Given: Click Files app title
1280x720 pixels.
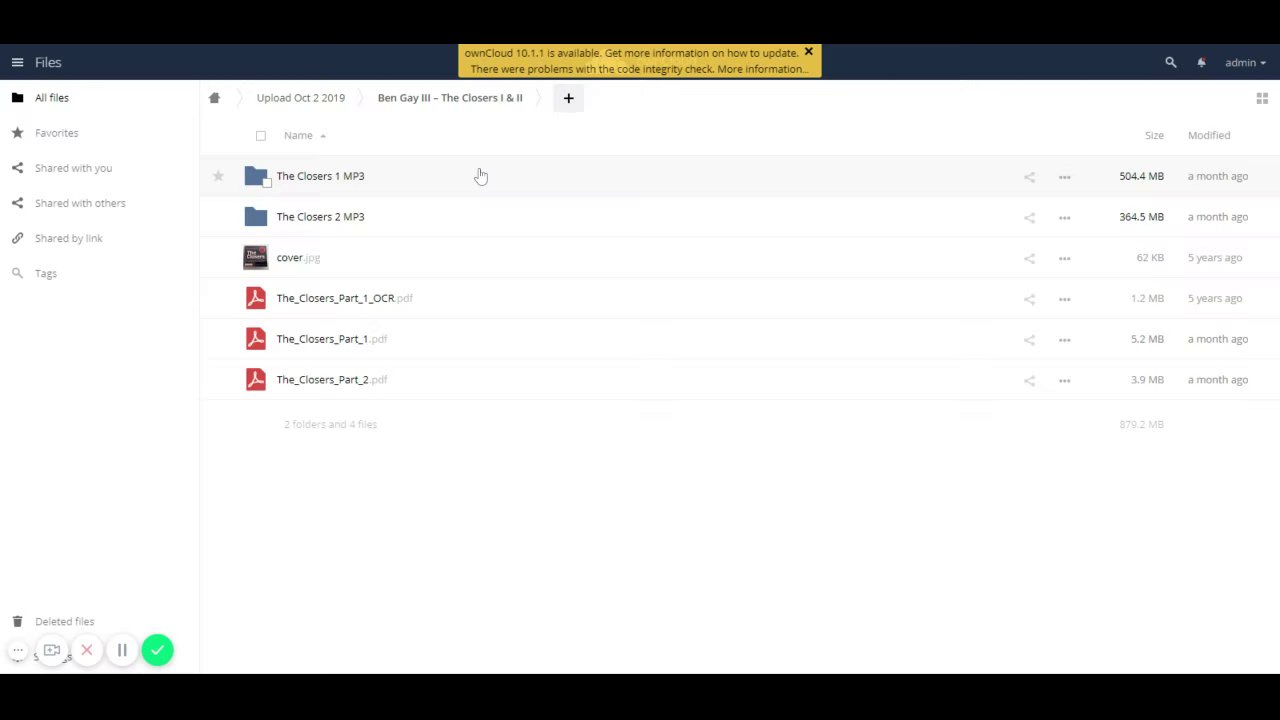Looking at the screenshot, I should (48, 62).
